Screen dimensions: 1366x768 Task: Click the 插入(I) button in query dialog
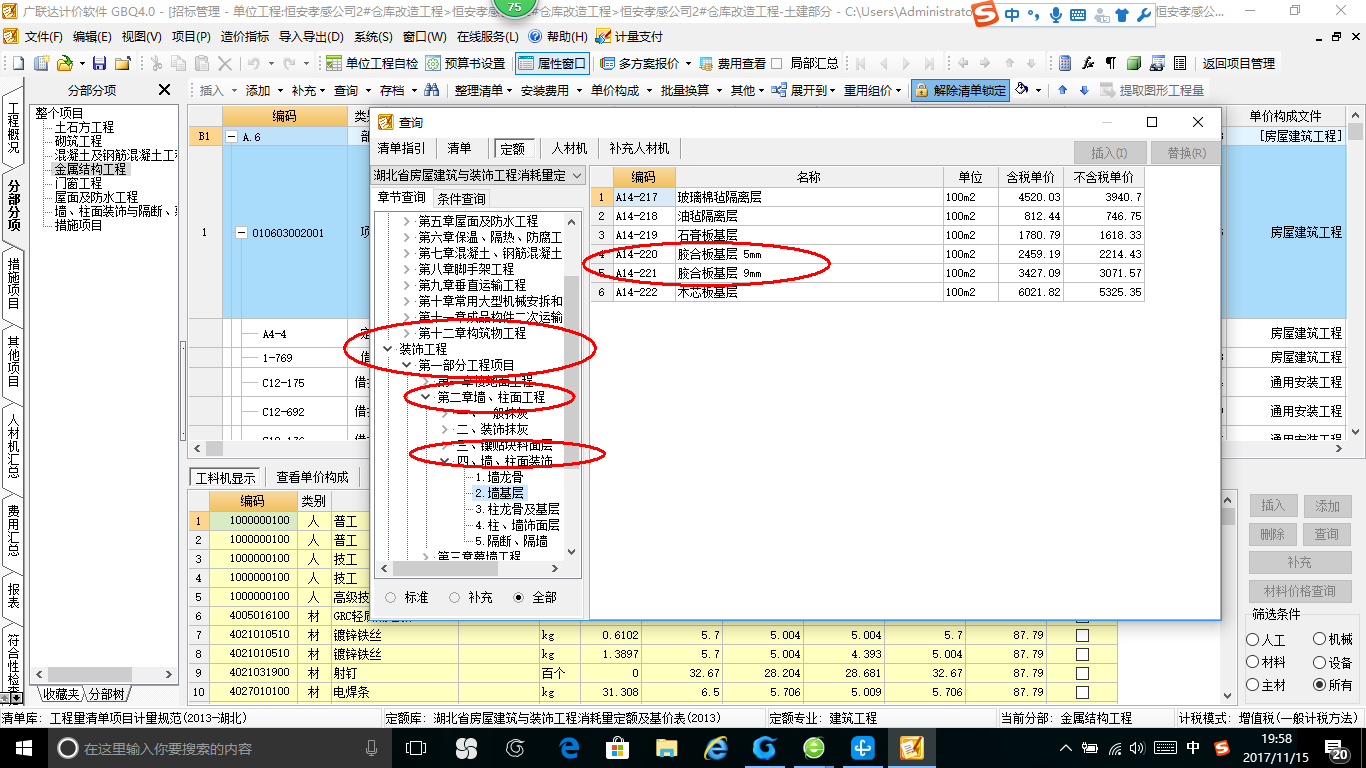tap(1109, 153)
